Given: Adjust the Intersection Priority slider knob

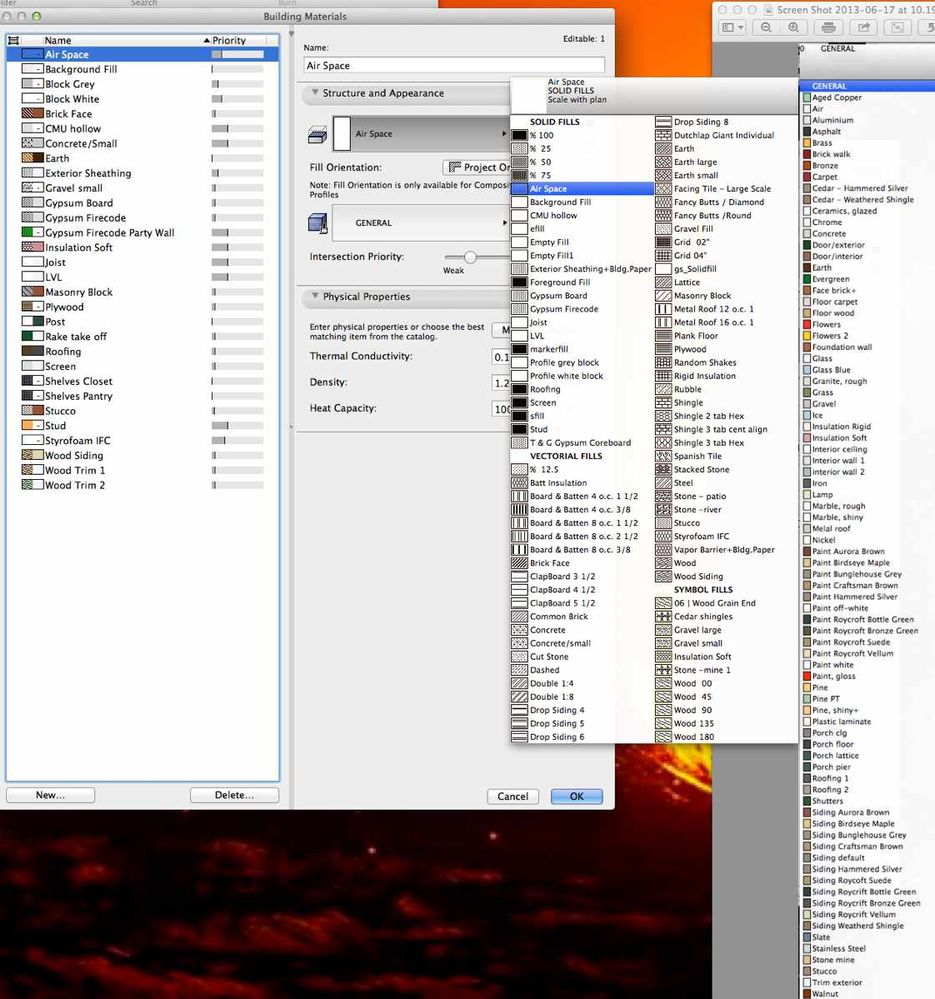Looking at the screenshot, I should click(470, 257).
